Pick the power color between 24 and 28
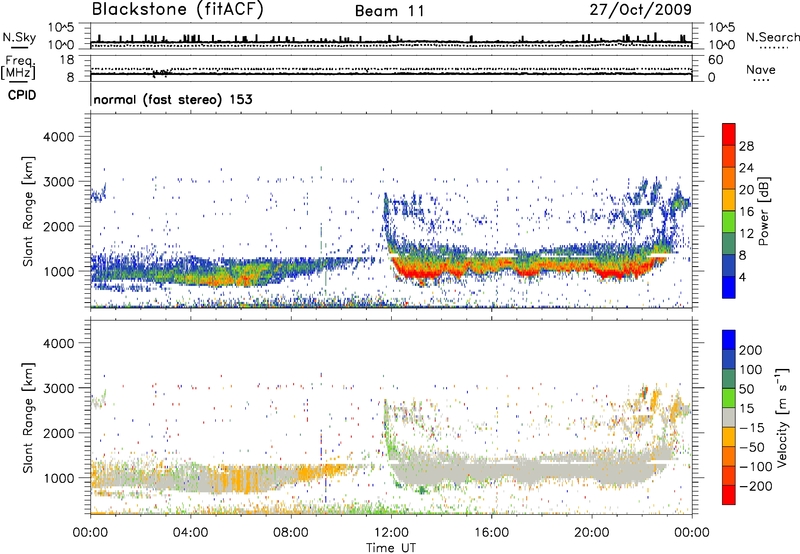The height and width of the screenshot is (554, 800). tap(729, 157)
